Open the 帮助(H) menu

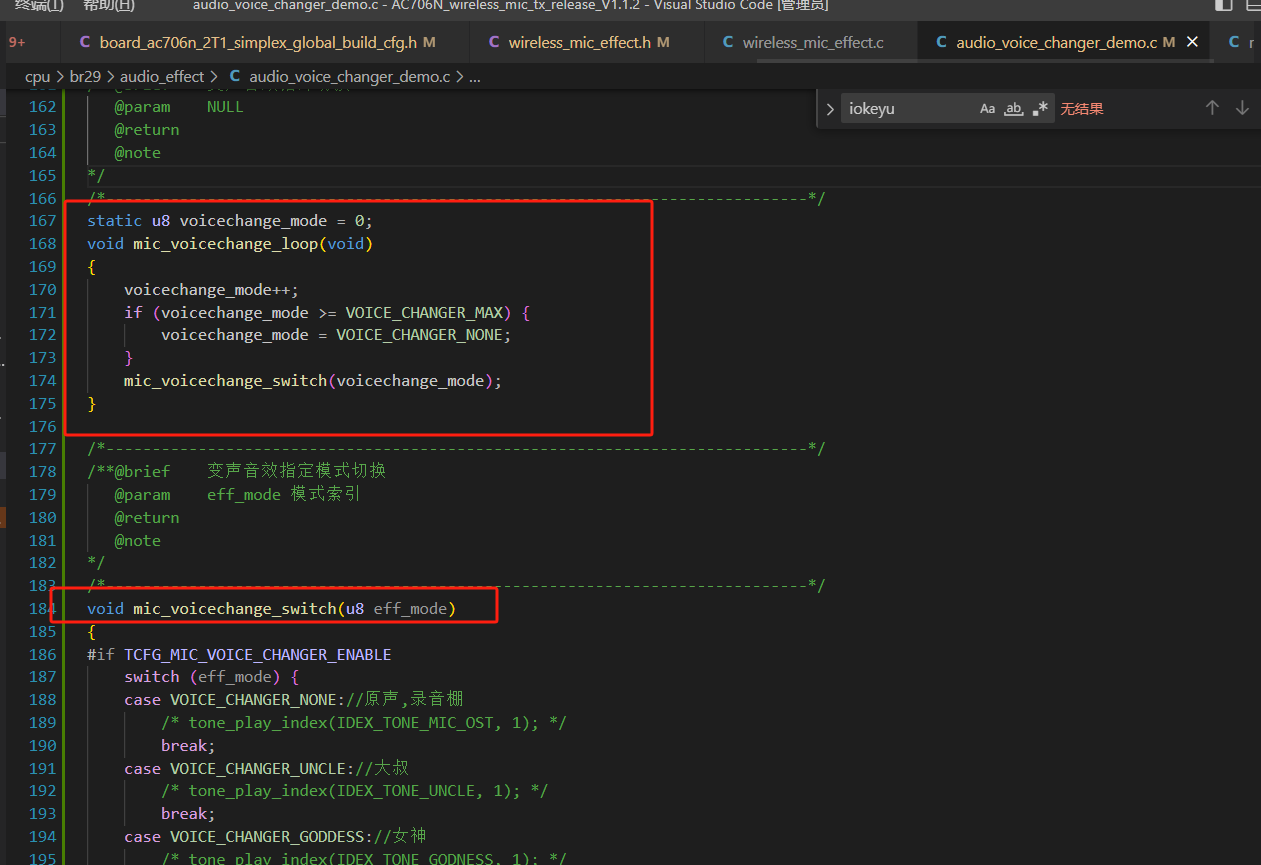click(109, 5)
